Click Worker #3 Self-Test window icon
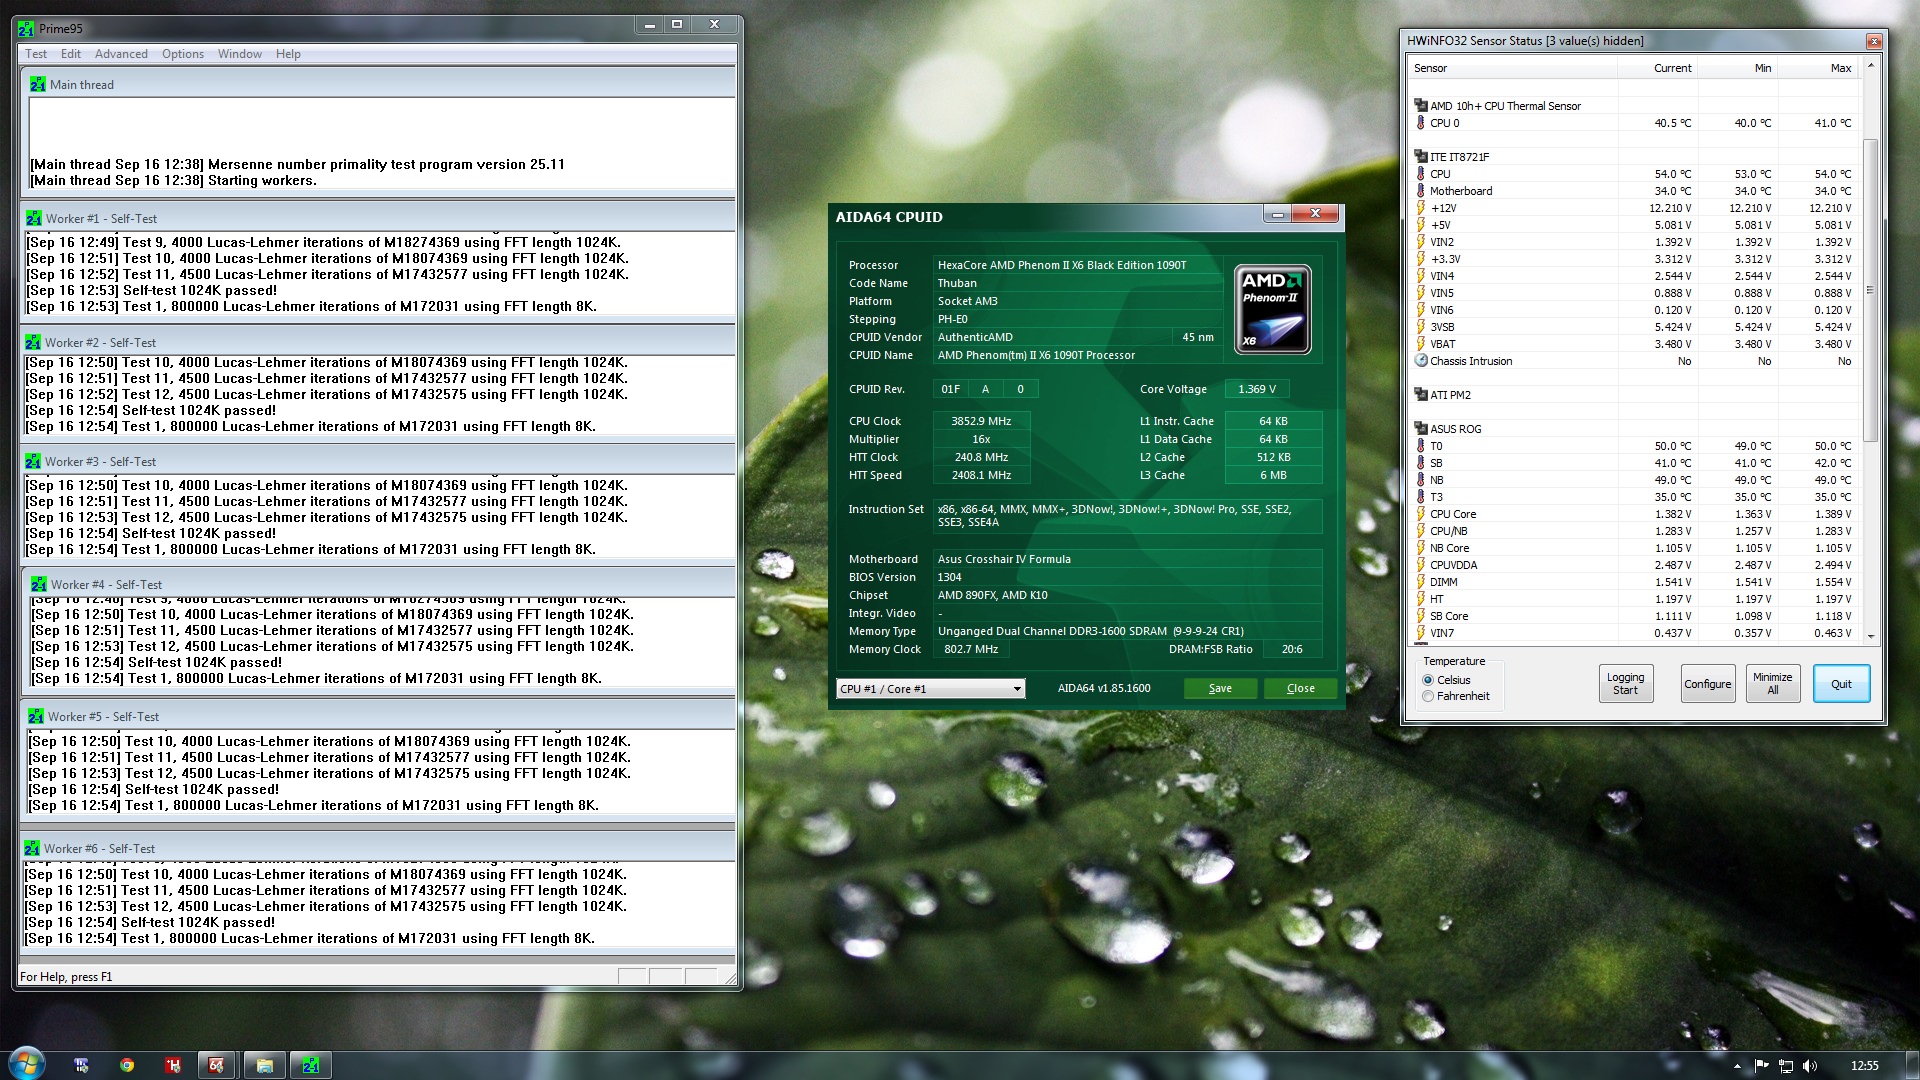Image resolution: width=1920 pixels, height=1080 pixels. (34, 461)
